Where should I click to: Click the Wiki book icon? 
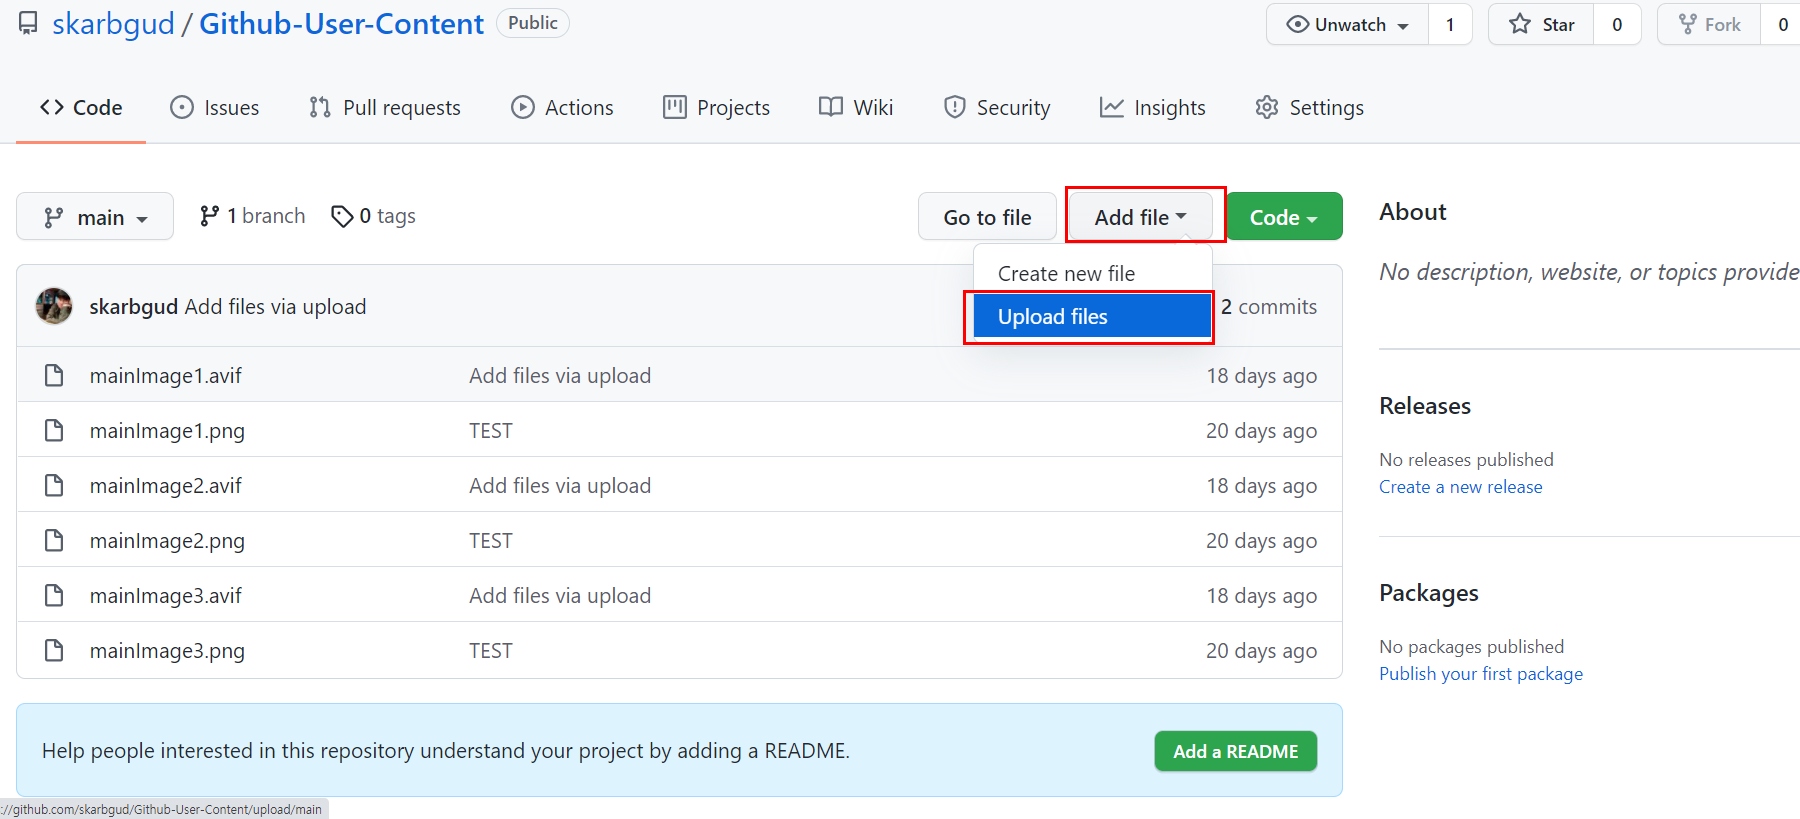831,107
